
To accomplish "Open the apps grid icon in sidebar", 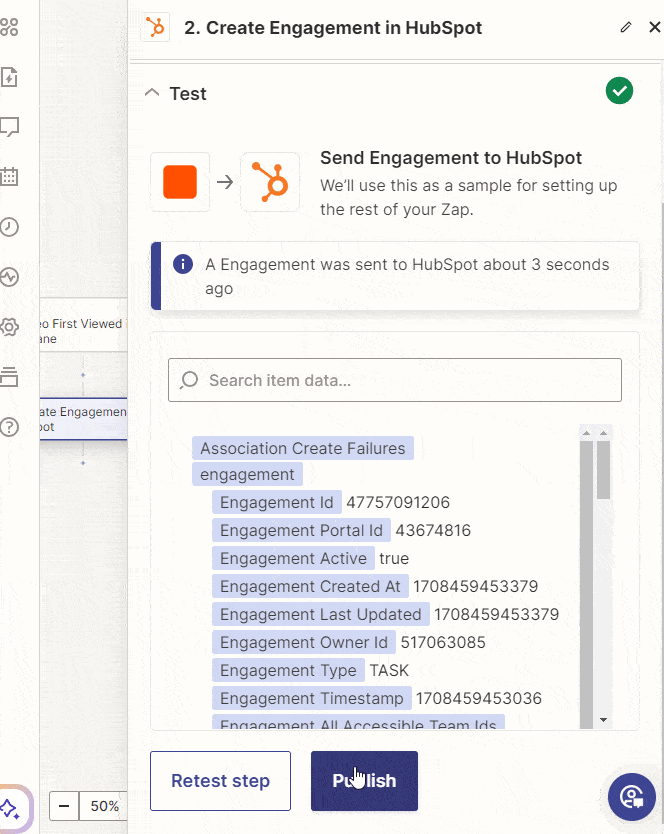I will (9, 27).
